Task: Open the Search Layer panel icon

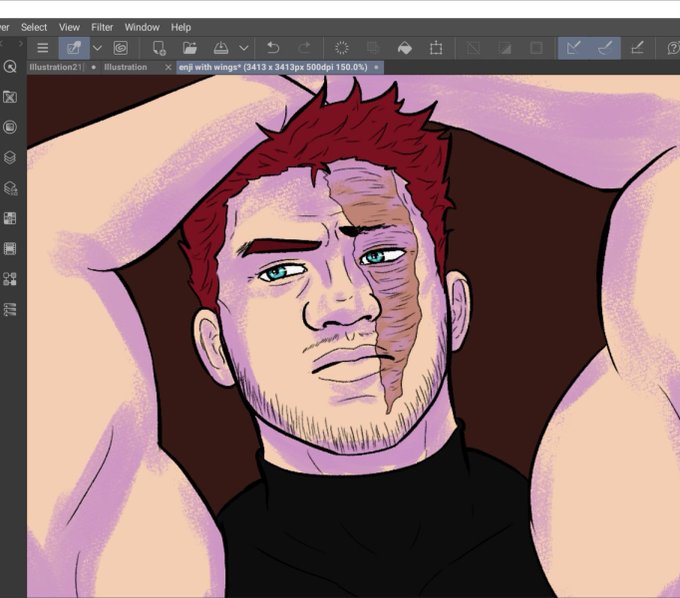Action: [x=10, y=188]
